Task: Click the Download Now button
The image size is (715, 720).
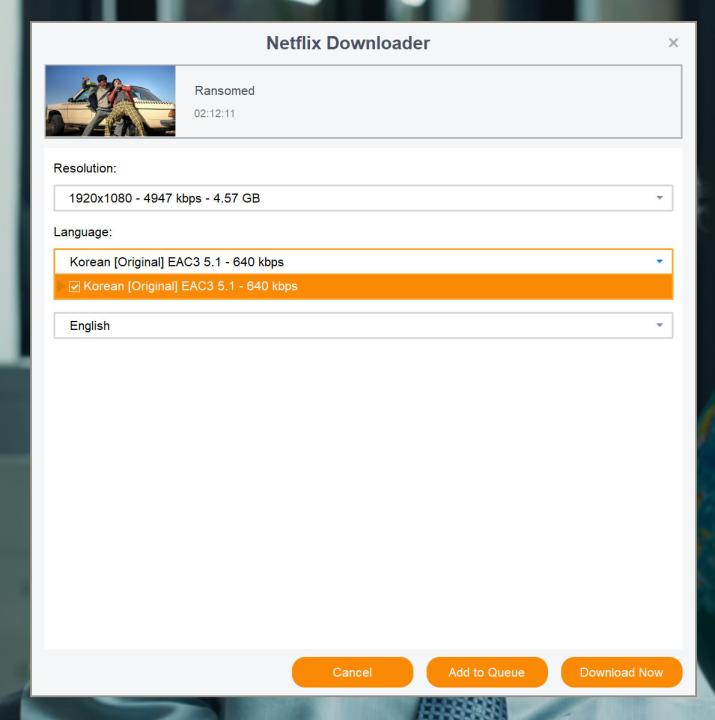Action: point(621,672)
